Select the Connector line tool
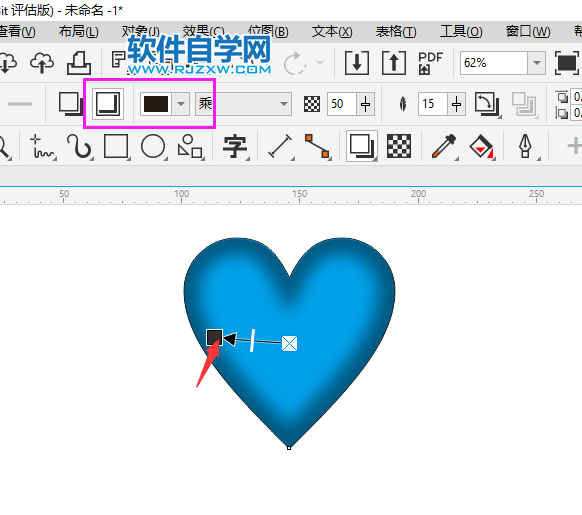Image resolution: width=582 pixels, height=515 pixels. coord(317,146)
